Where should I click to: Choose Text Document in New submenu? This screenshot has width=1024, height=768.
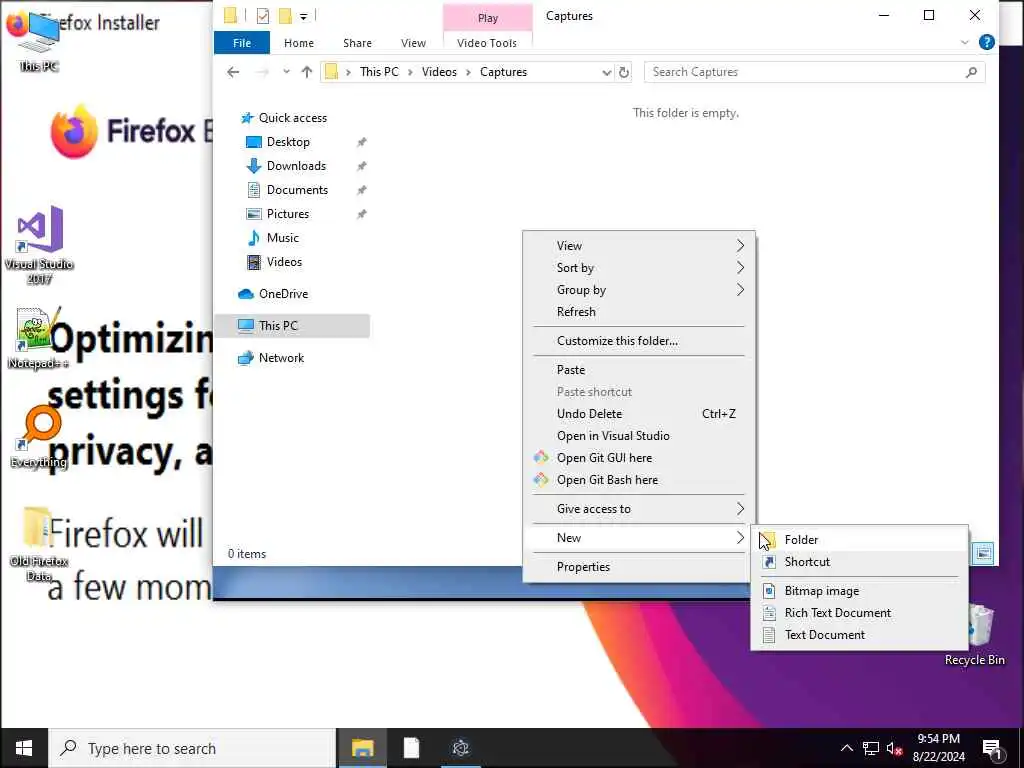(859, 635)
